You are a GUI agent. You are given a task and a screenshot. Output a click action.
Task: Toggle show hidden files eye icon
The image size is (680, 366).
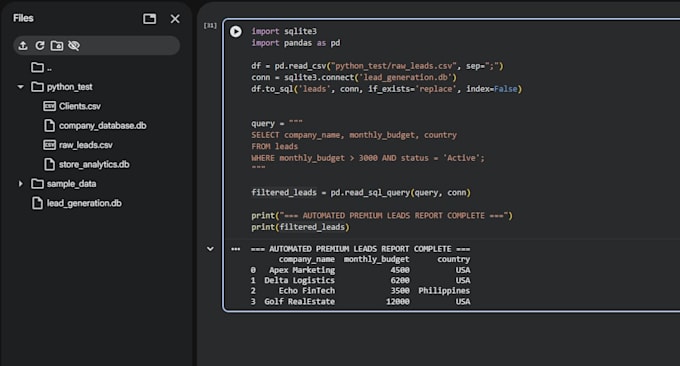[x=74, y=46]
